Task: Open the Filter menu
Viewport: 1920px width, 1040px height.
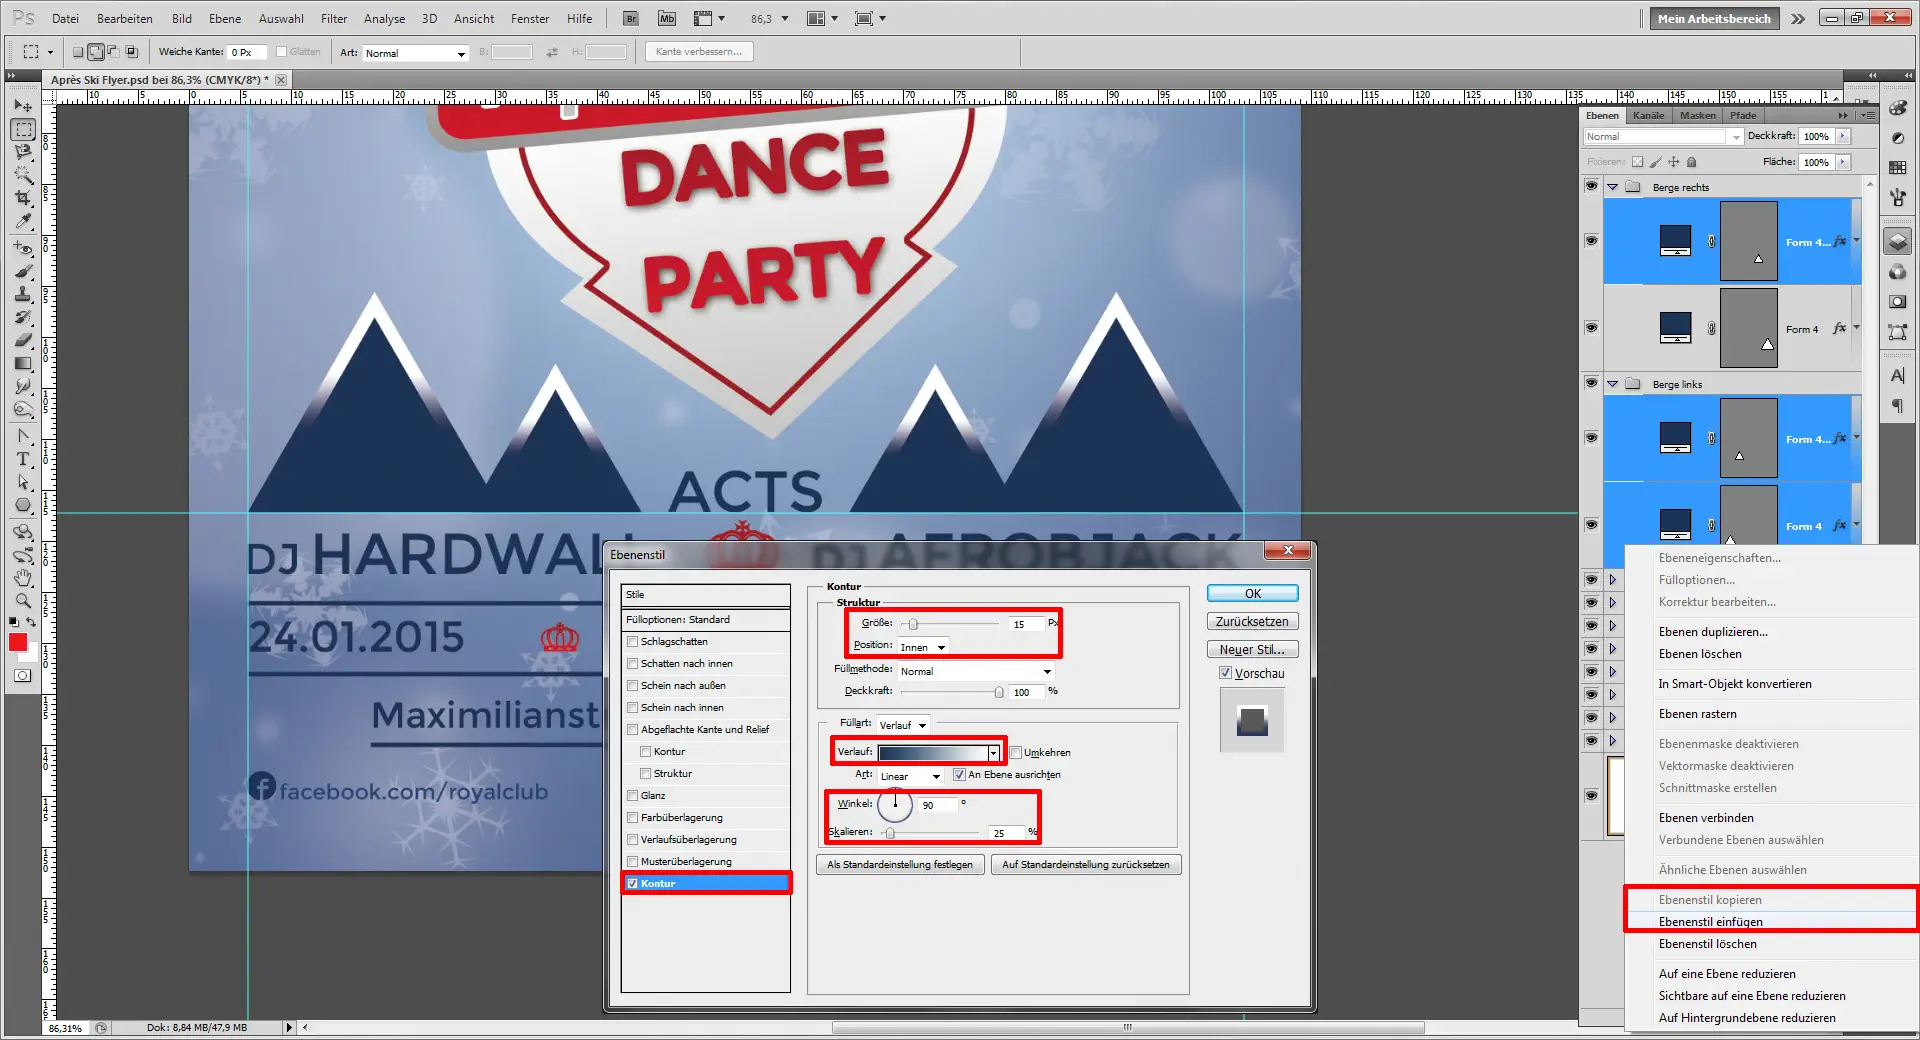Action: pyautogui.click(x=333, y=18)
